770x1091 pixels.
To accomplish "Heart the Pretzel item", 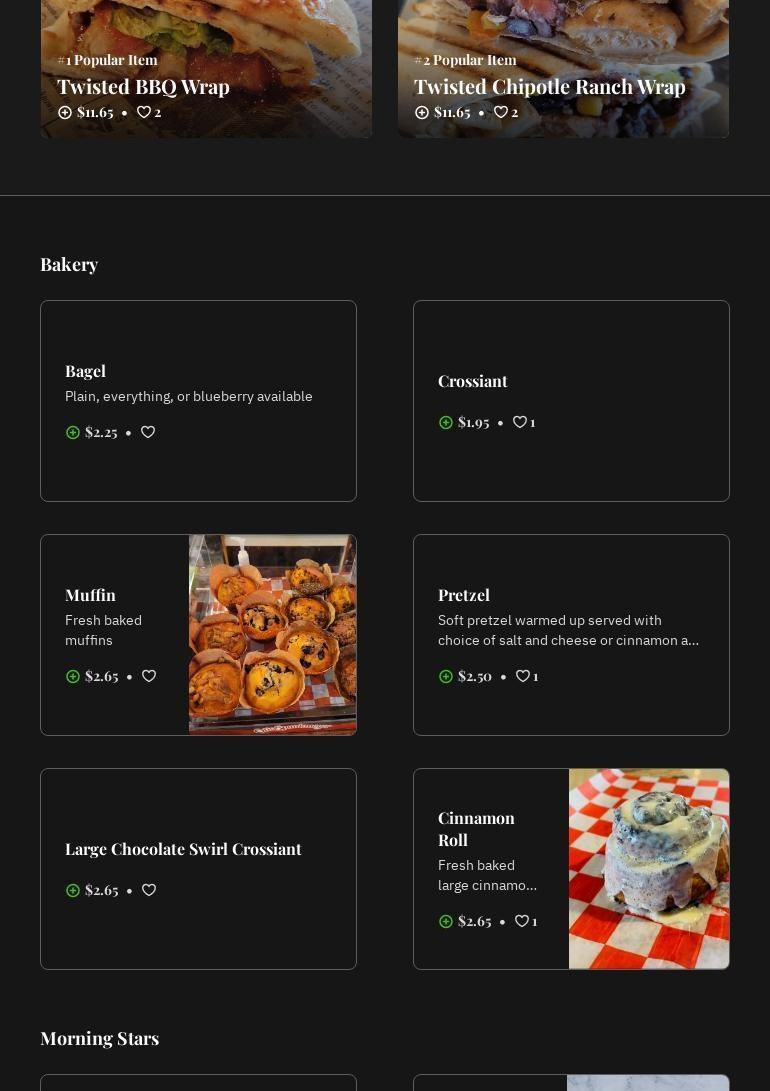I will coord(523,676).
